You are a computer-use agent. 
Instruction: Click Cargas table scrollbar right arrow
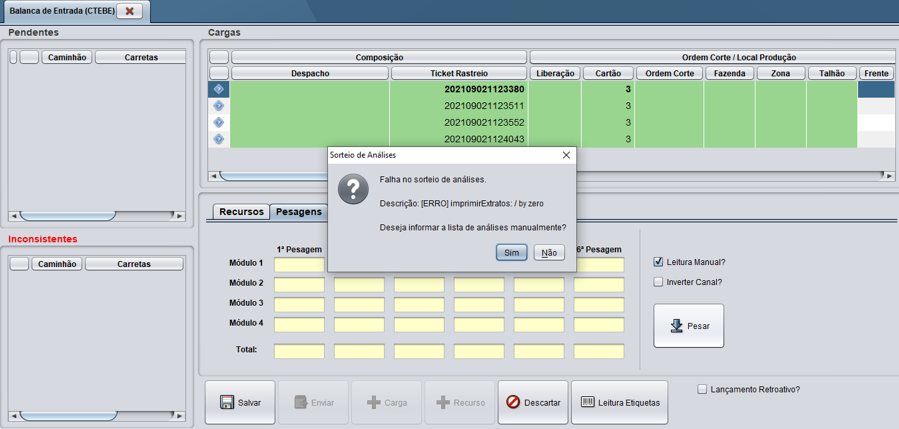[x=889, y=176]
